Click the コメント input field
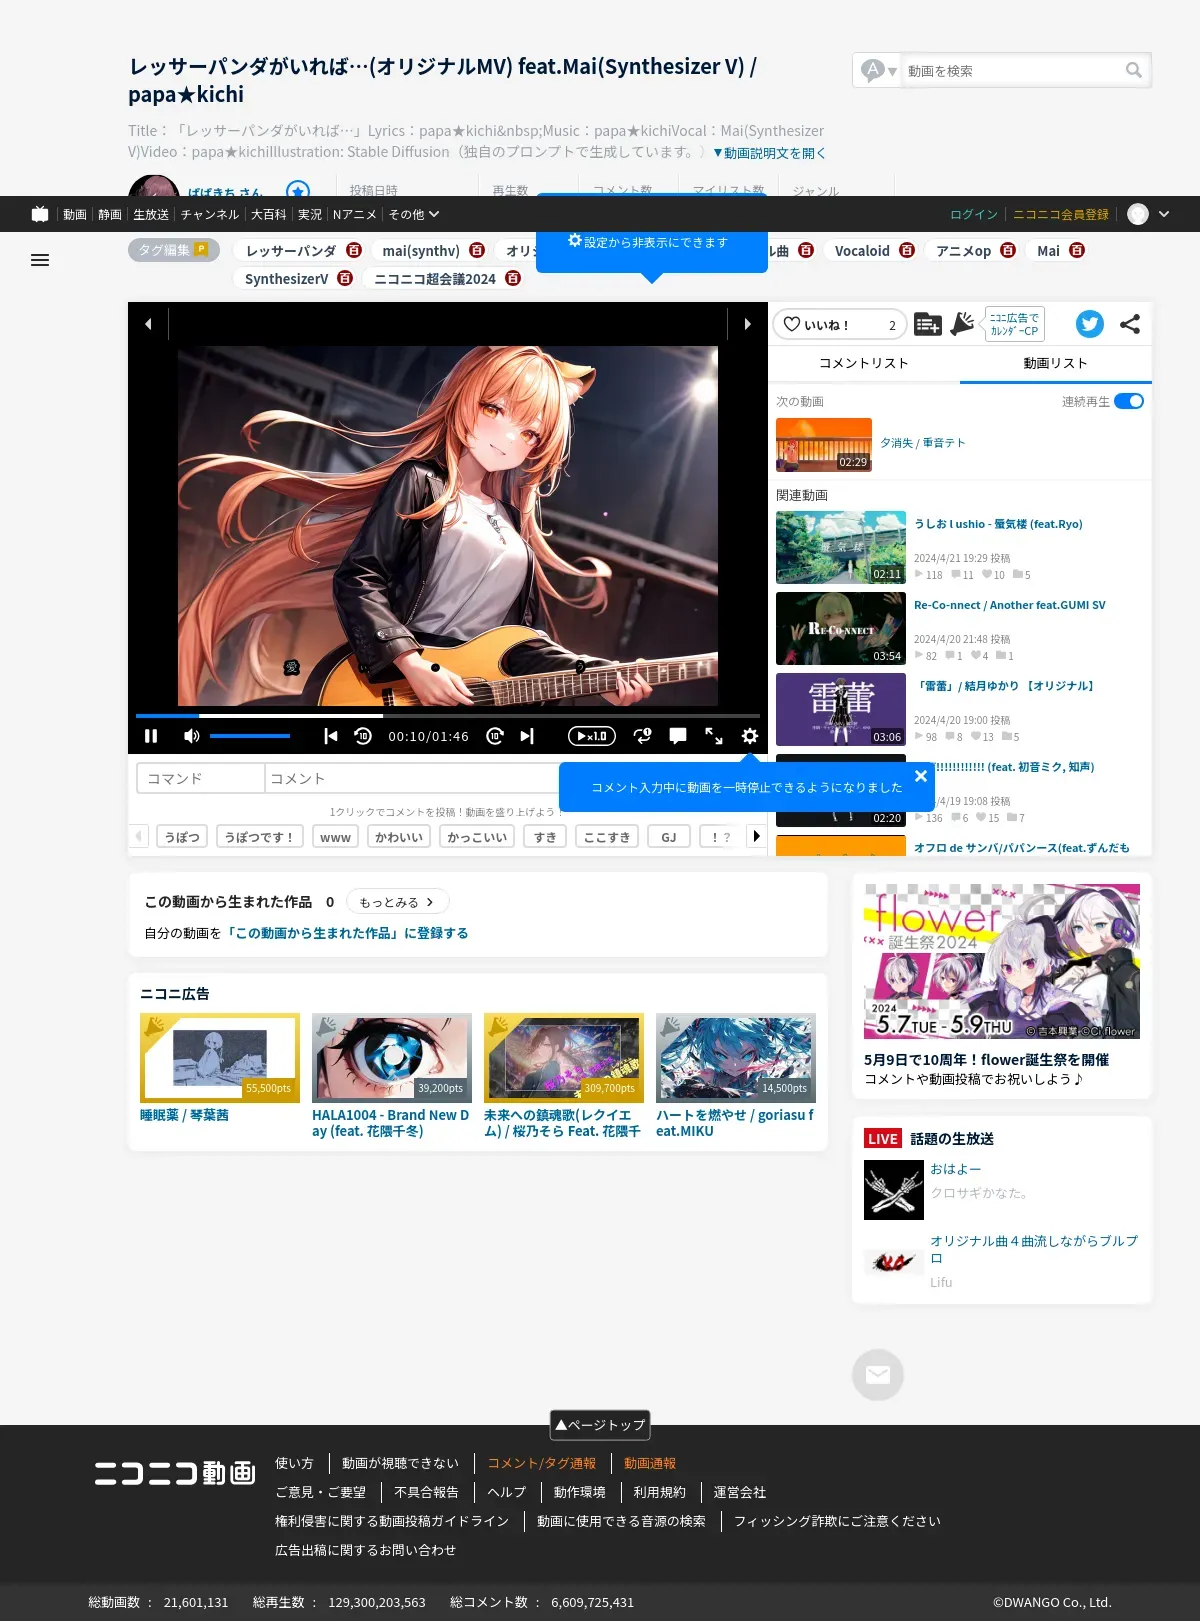The image size is (1200, 1621). coord(412,778)
